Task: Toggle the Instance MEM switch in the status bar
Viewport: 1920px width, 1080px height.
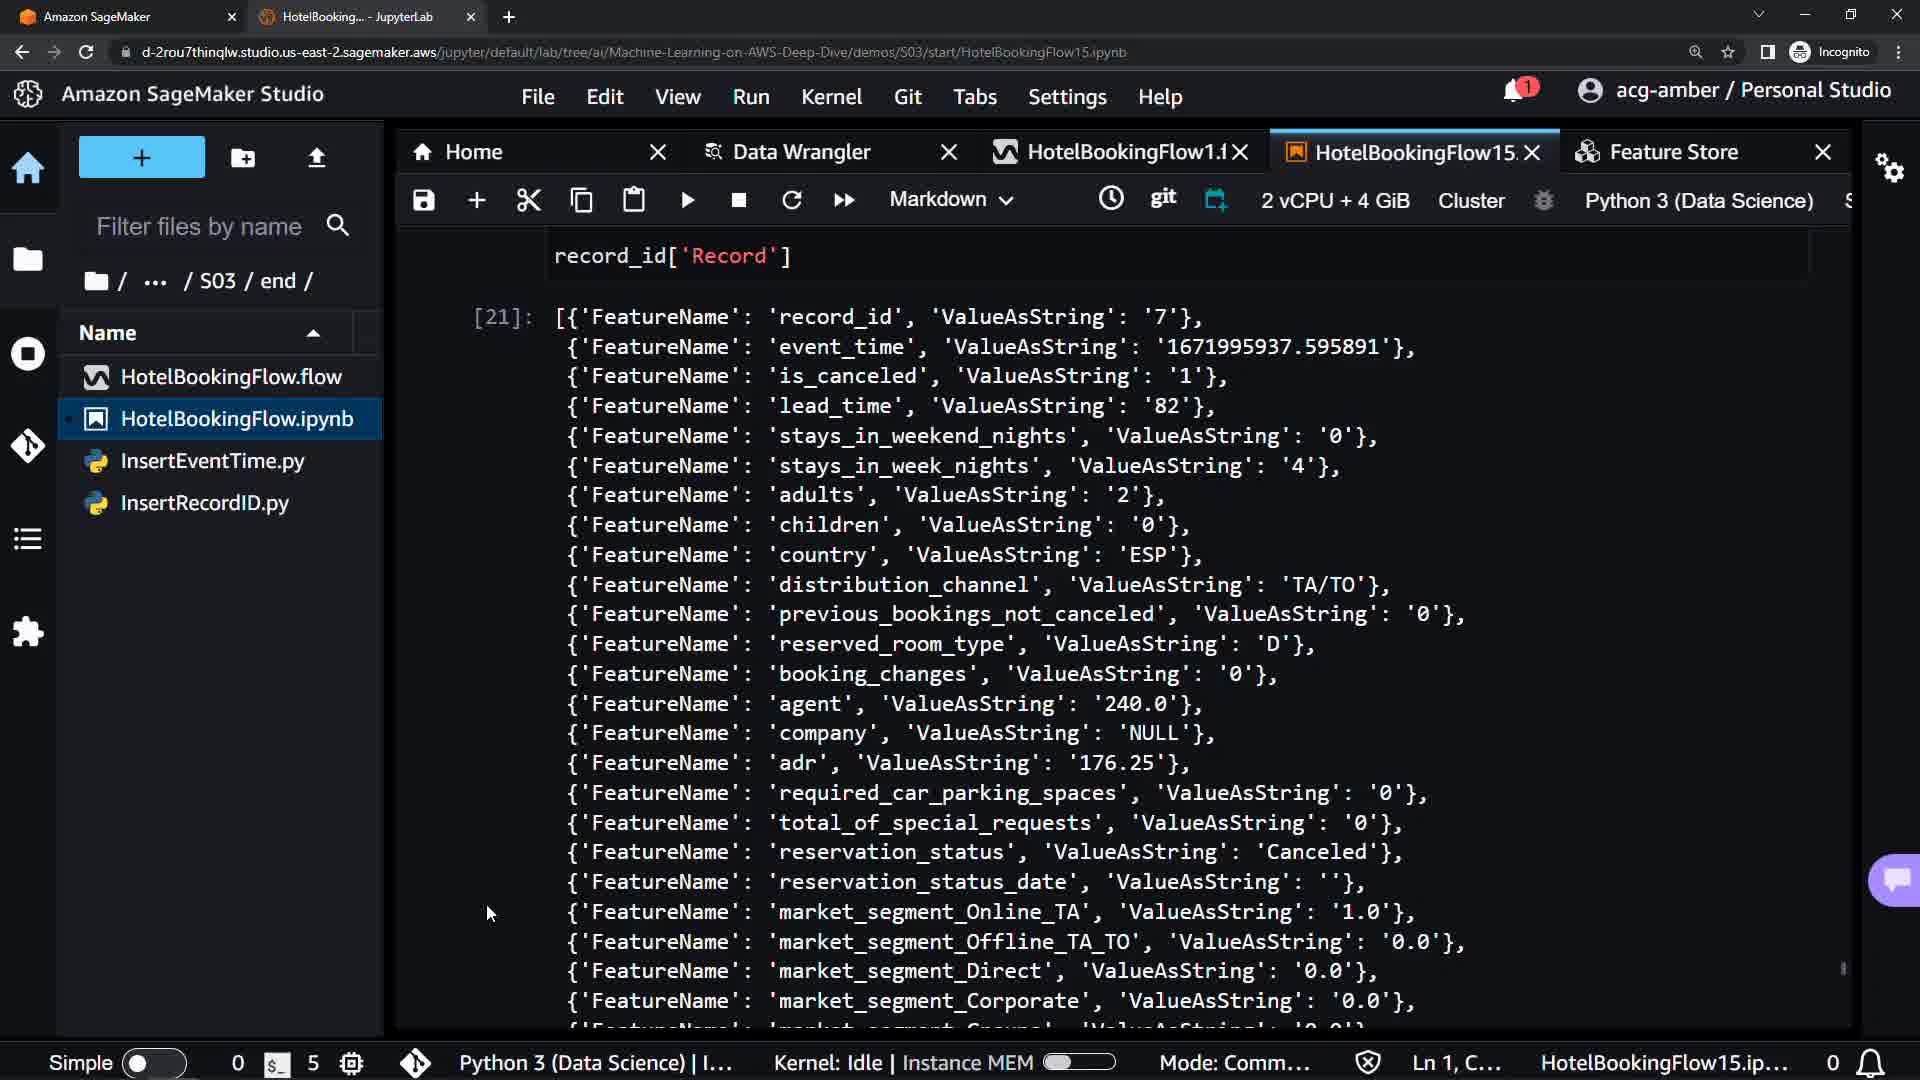Action: [1078, 1062]
